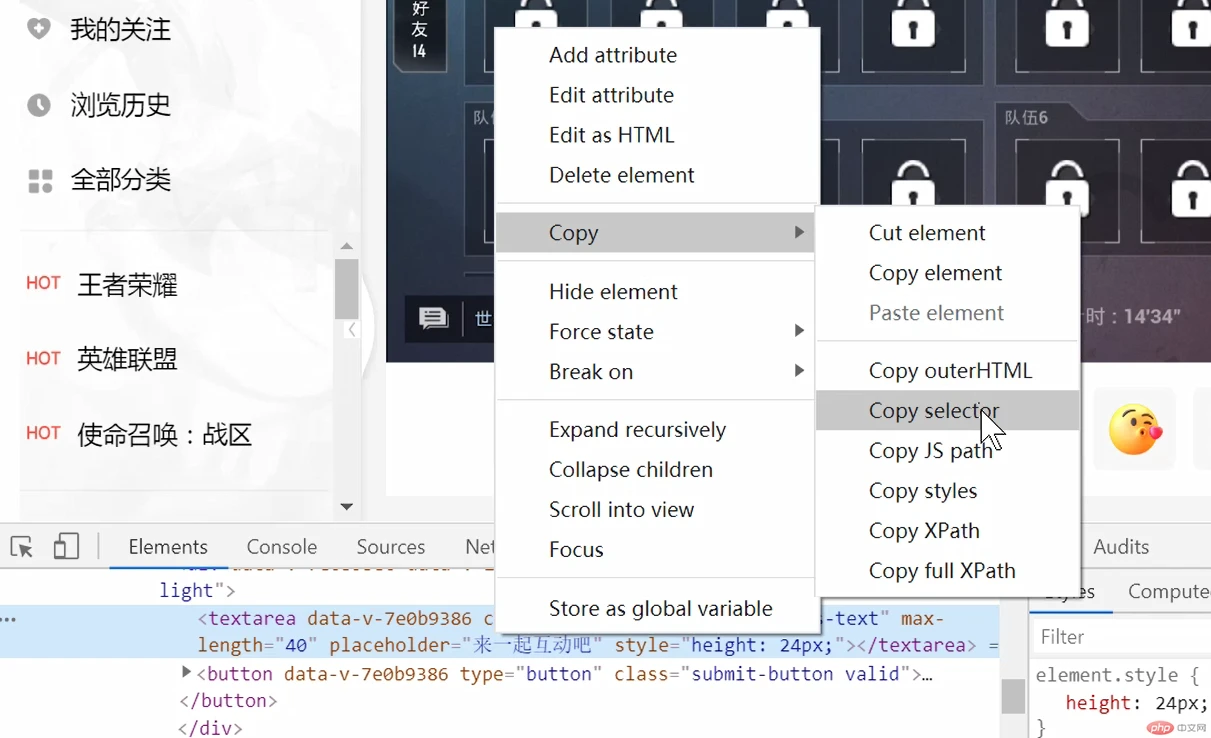Click the grid icon beside 全部分类
The height and width of the screenshot is (738, 1211).
pos(40,181)
